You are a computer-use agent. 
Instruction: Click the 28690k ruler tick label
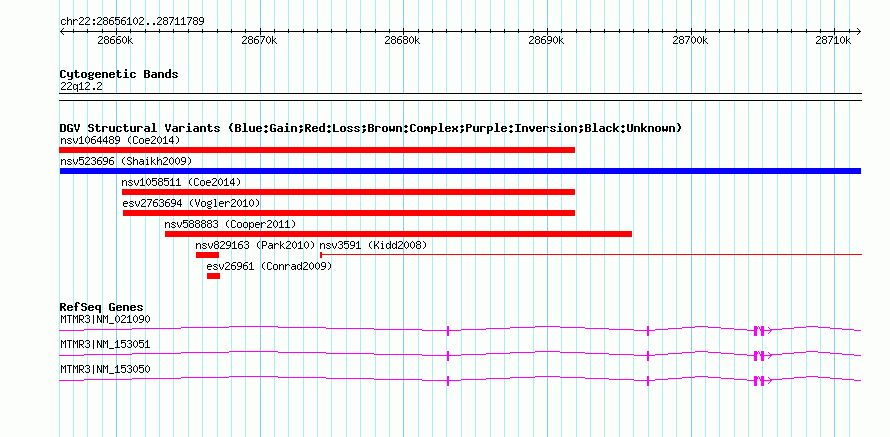pos(546,41)
